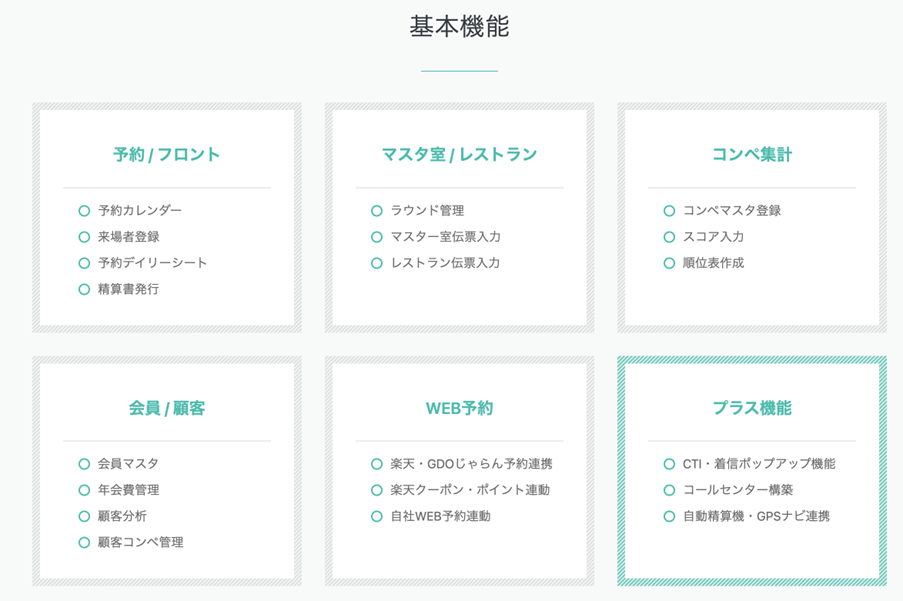Click the プラス機能 card heading
The image size is (903, 601).
pos(752,408)
